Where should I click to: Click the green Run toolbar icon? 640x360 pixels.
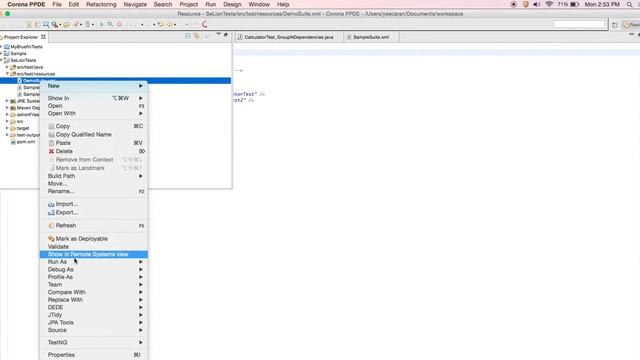point(102,24)
